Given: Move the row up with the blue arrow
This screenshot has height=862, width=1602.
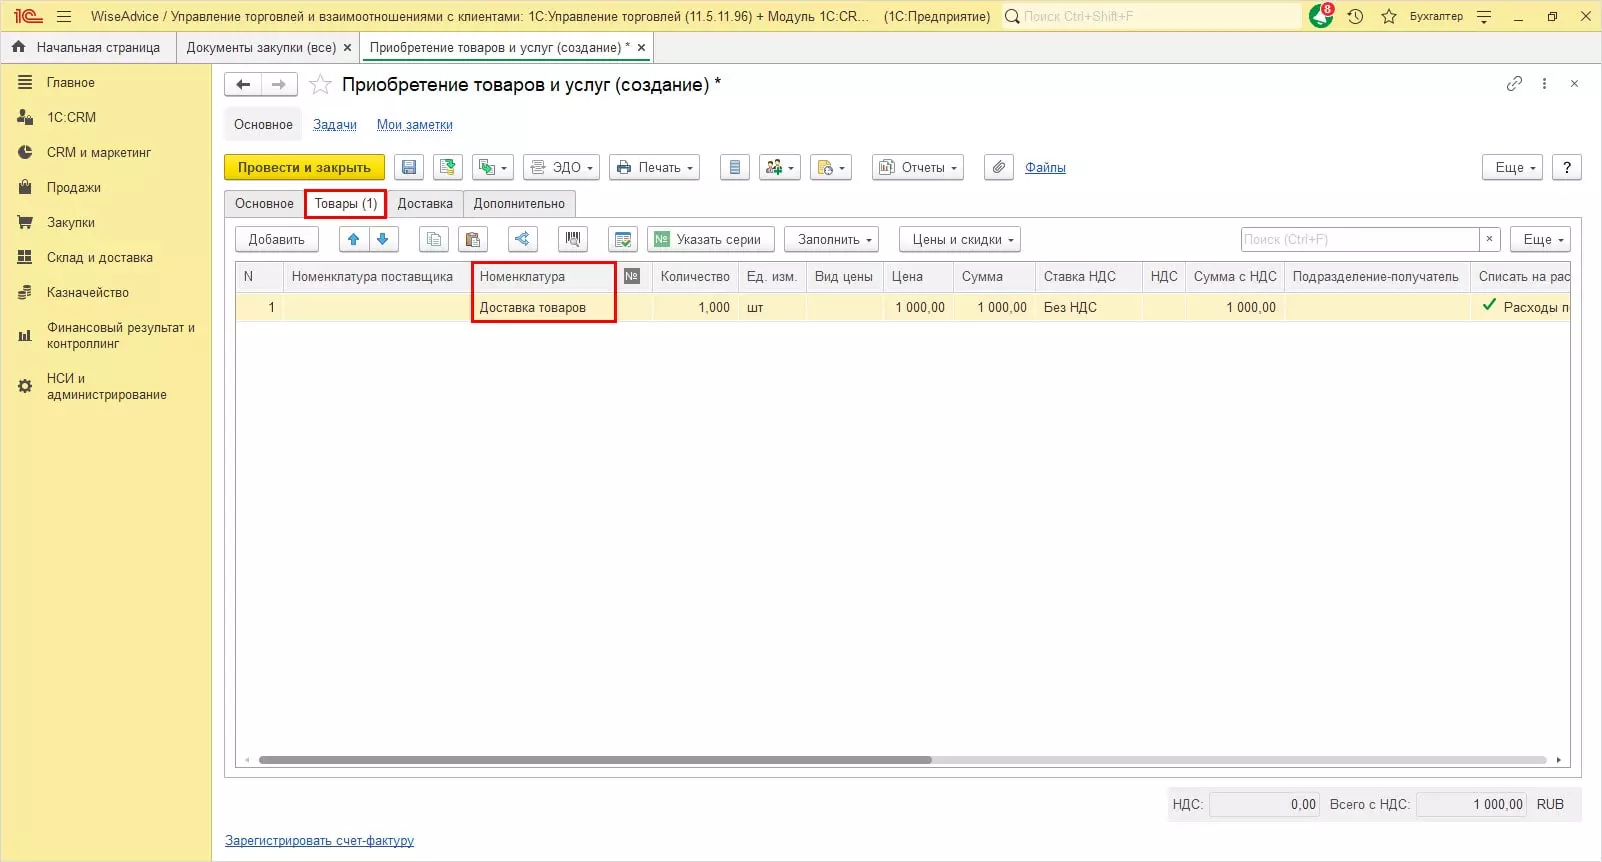Looking at the screenshot, I should click(353, 240).
